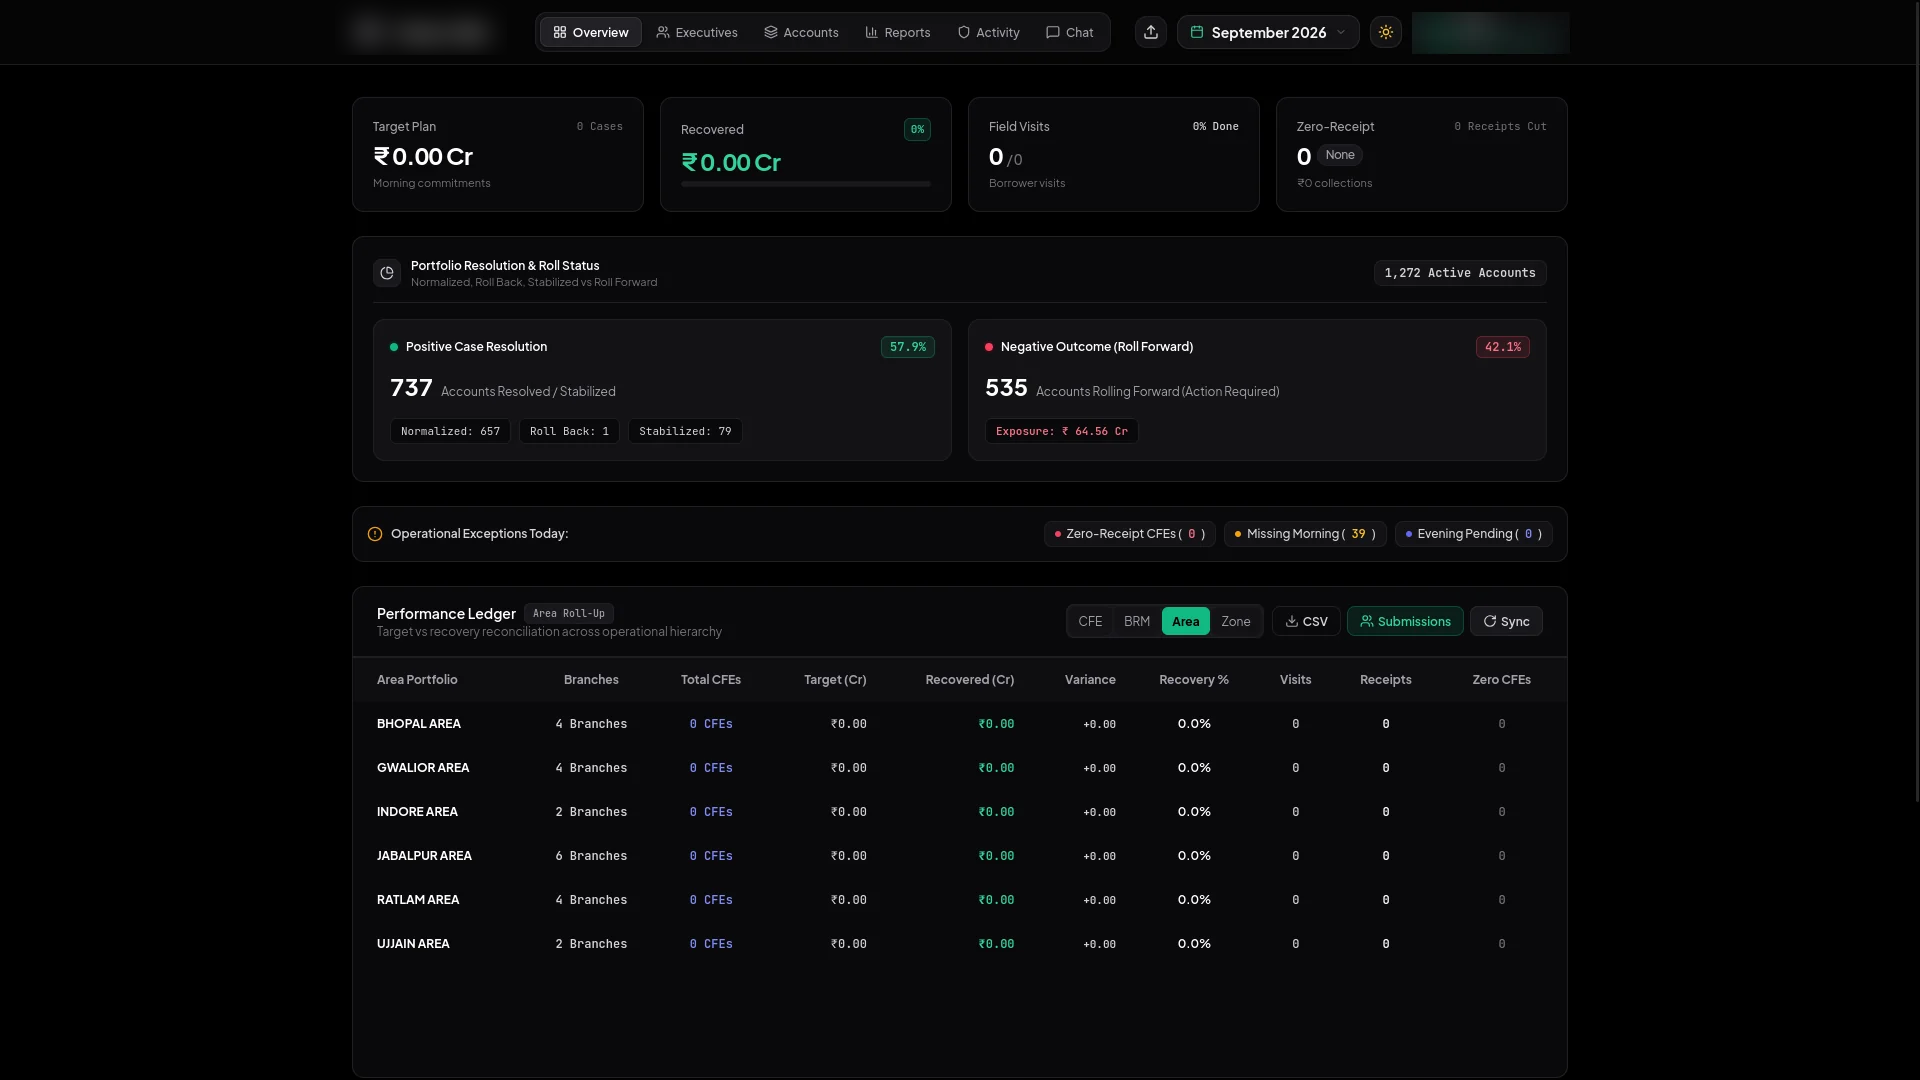
Task: Select the Zone ledger view
Action: coord(1236,621)
